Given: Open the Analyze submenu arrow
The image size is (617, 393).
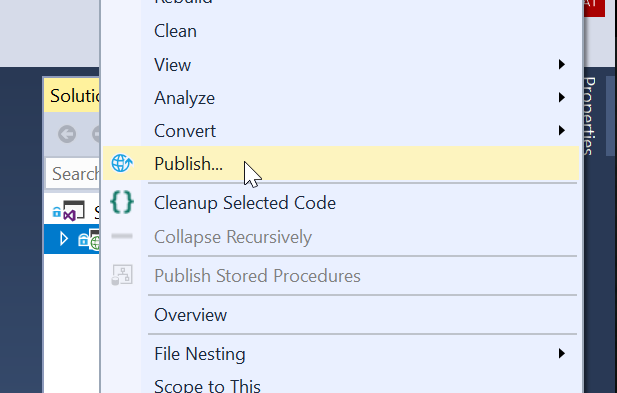Looking at the screenshot, I should 562,98.
